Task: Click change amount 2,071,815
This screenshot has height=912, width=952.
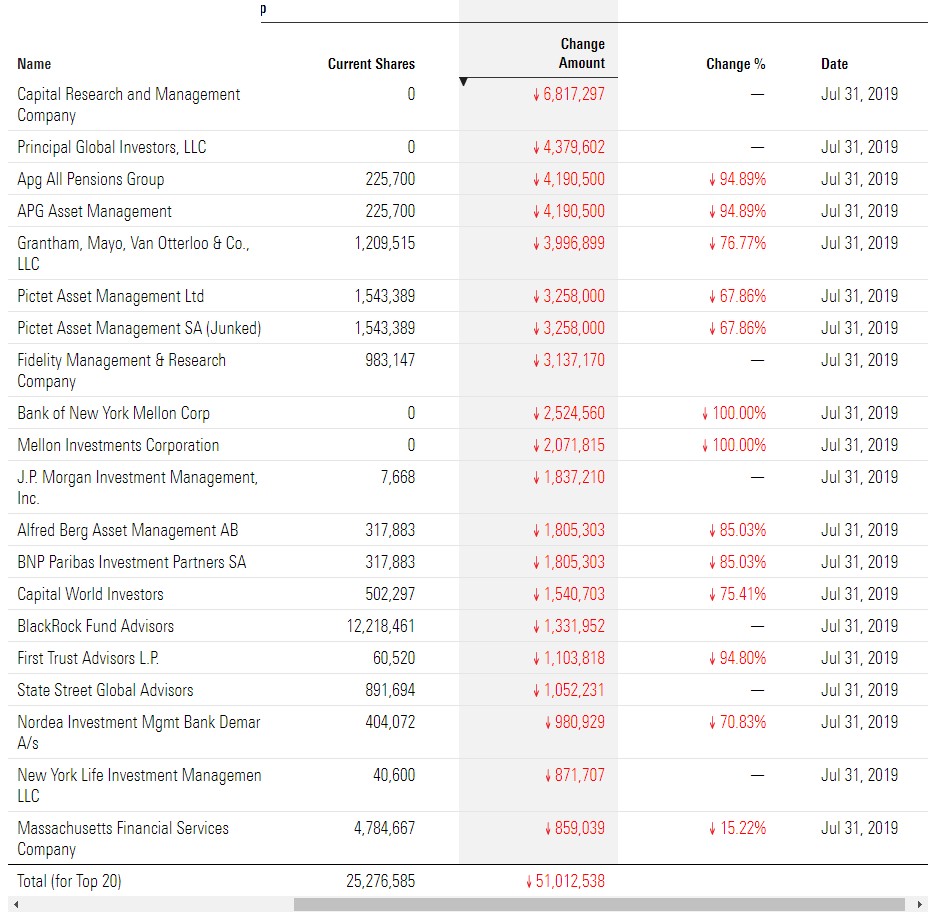Action: (568, 445)
